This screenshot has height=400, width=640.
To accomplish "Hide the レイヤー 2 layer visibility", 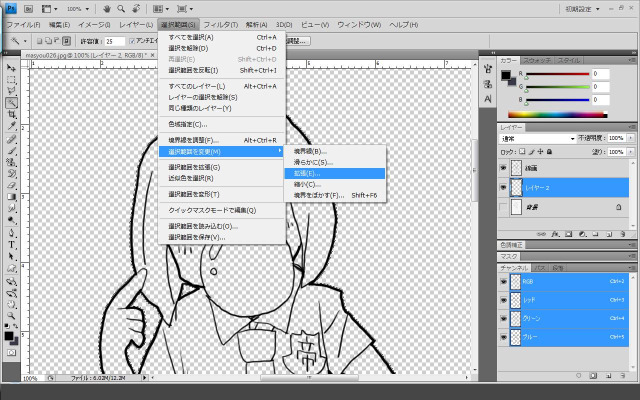I will coord(504,187).
